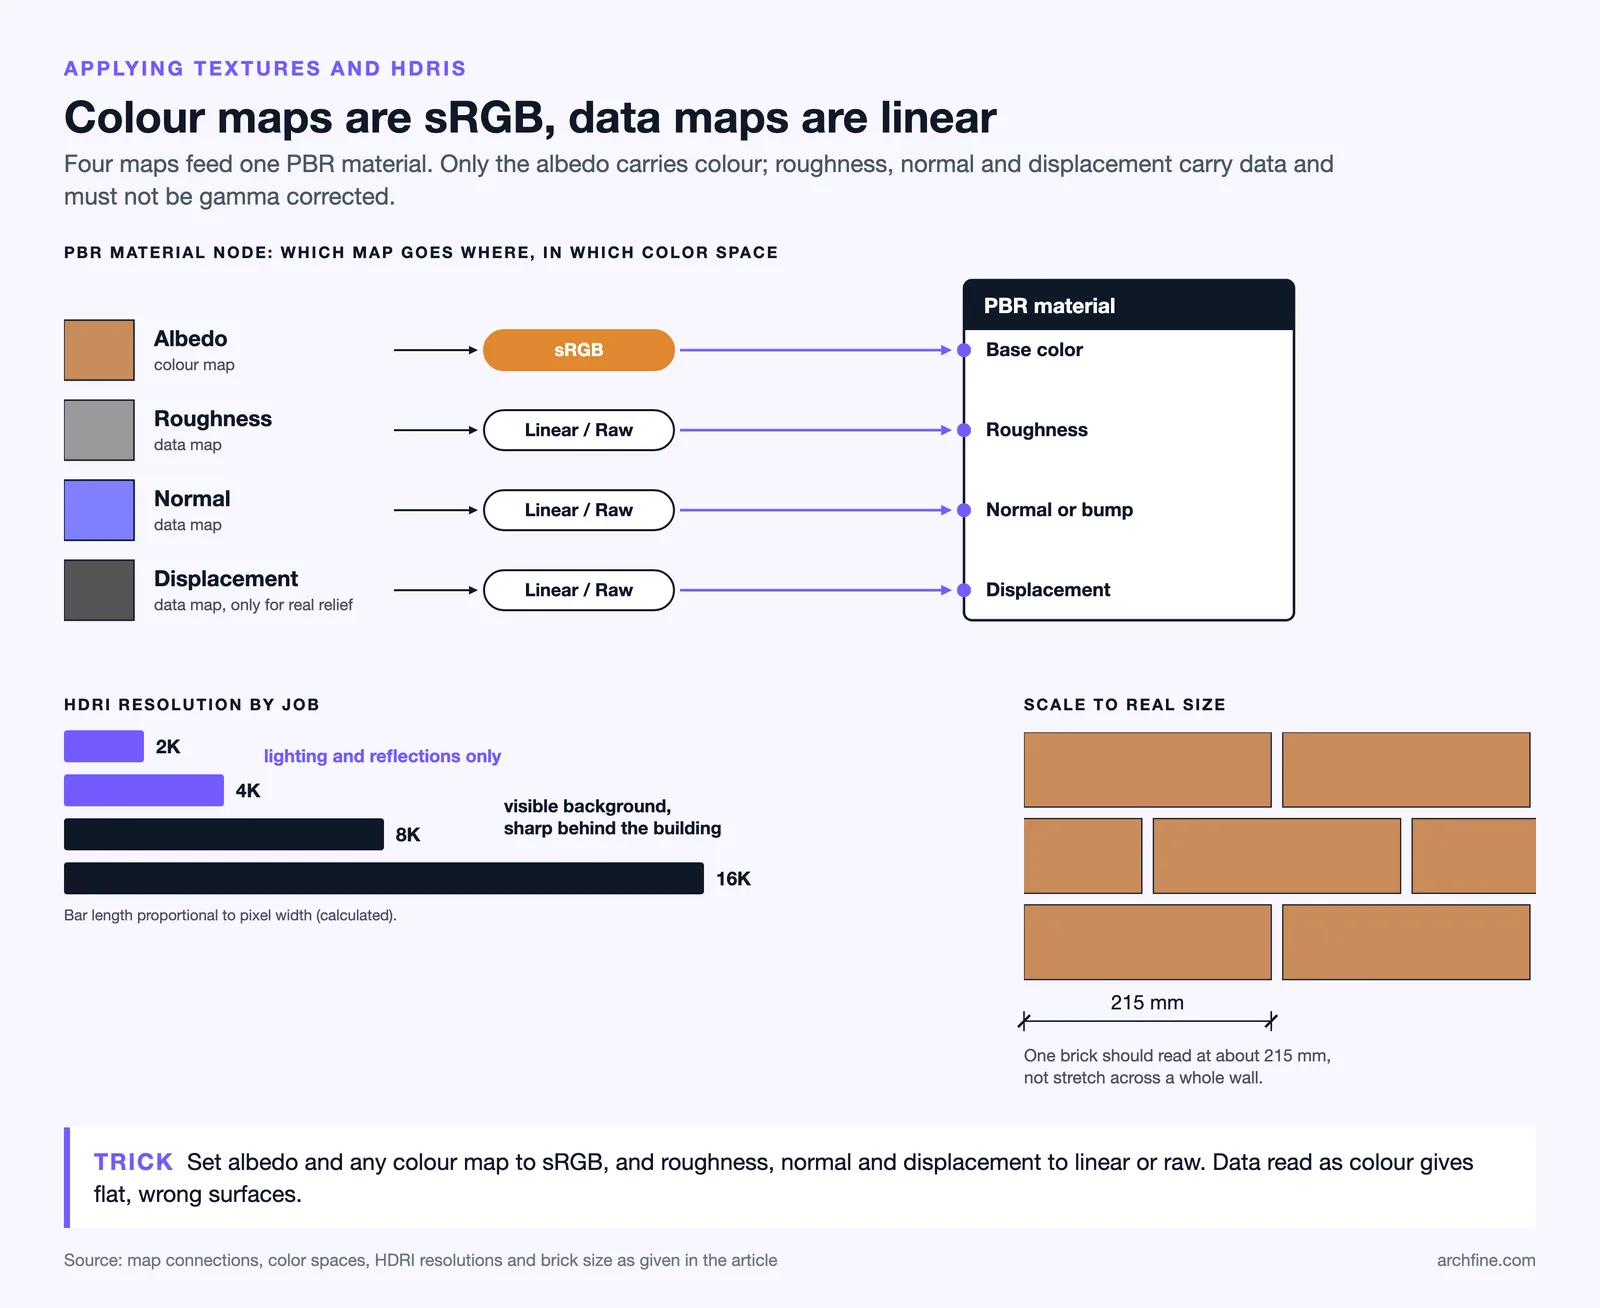1600x1308 pixels.
Task: Click the 215 mm dimension label
Action: click(1147, 1002)
